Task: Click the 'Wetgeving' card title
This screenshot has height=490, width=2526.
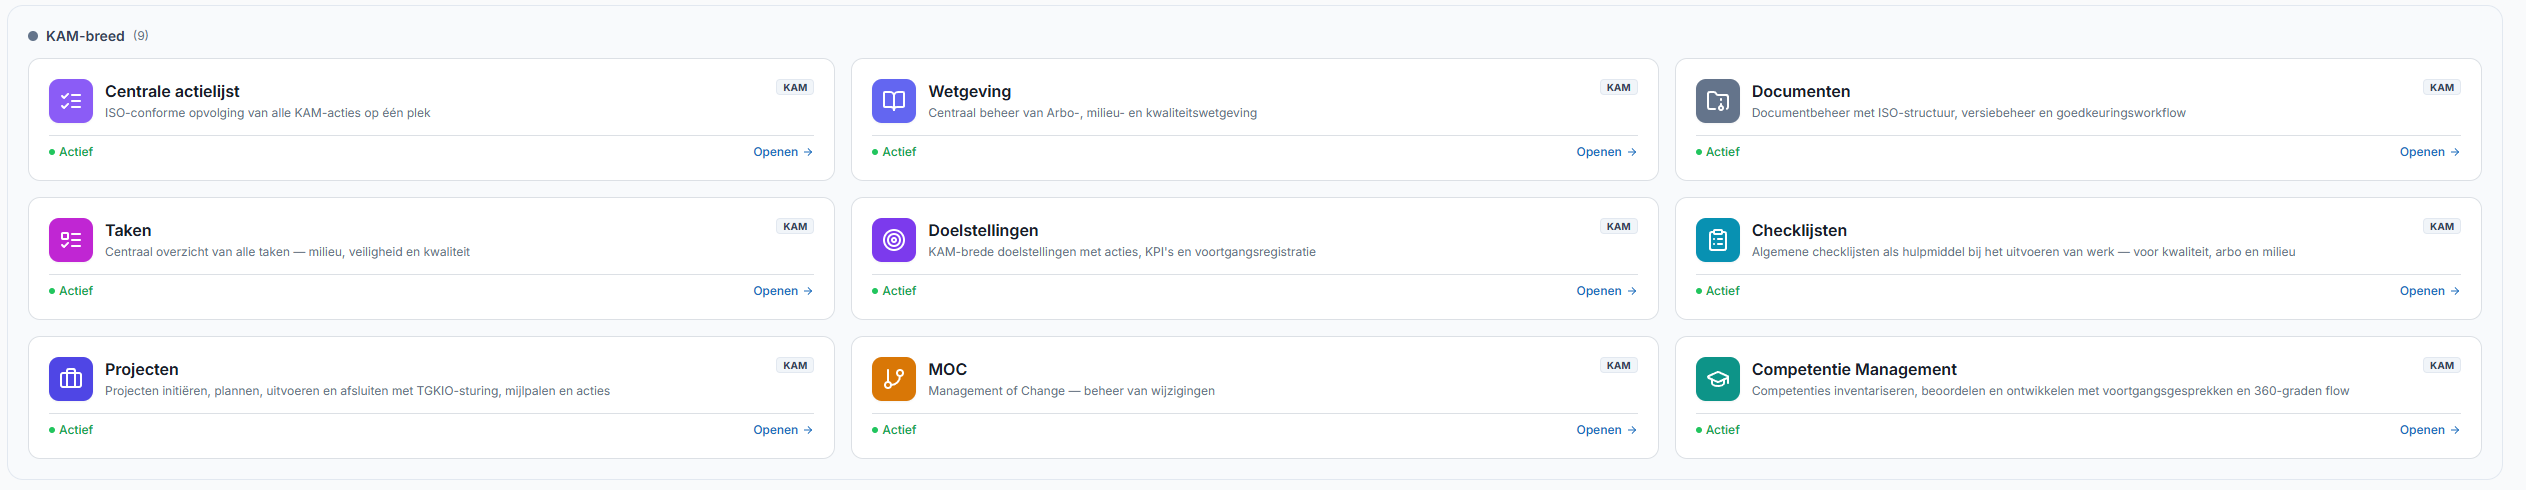Action: point(970,91)
